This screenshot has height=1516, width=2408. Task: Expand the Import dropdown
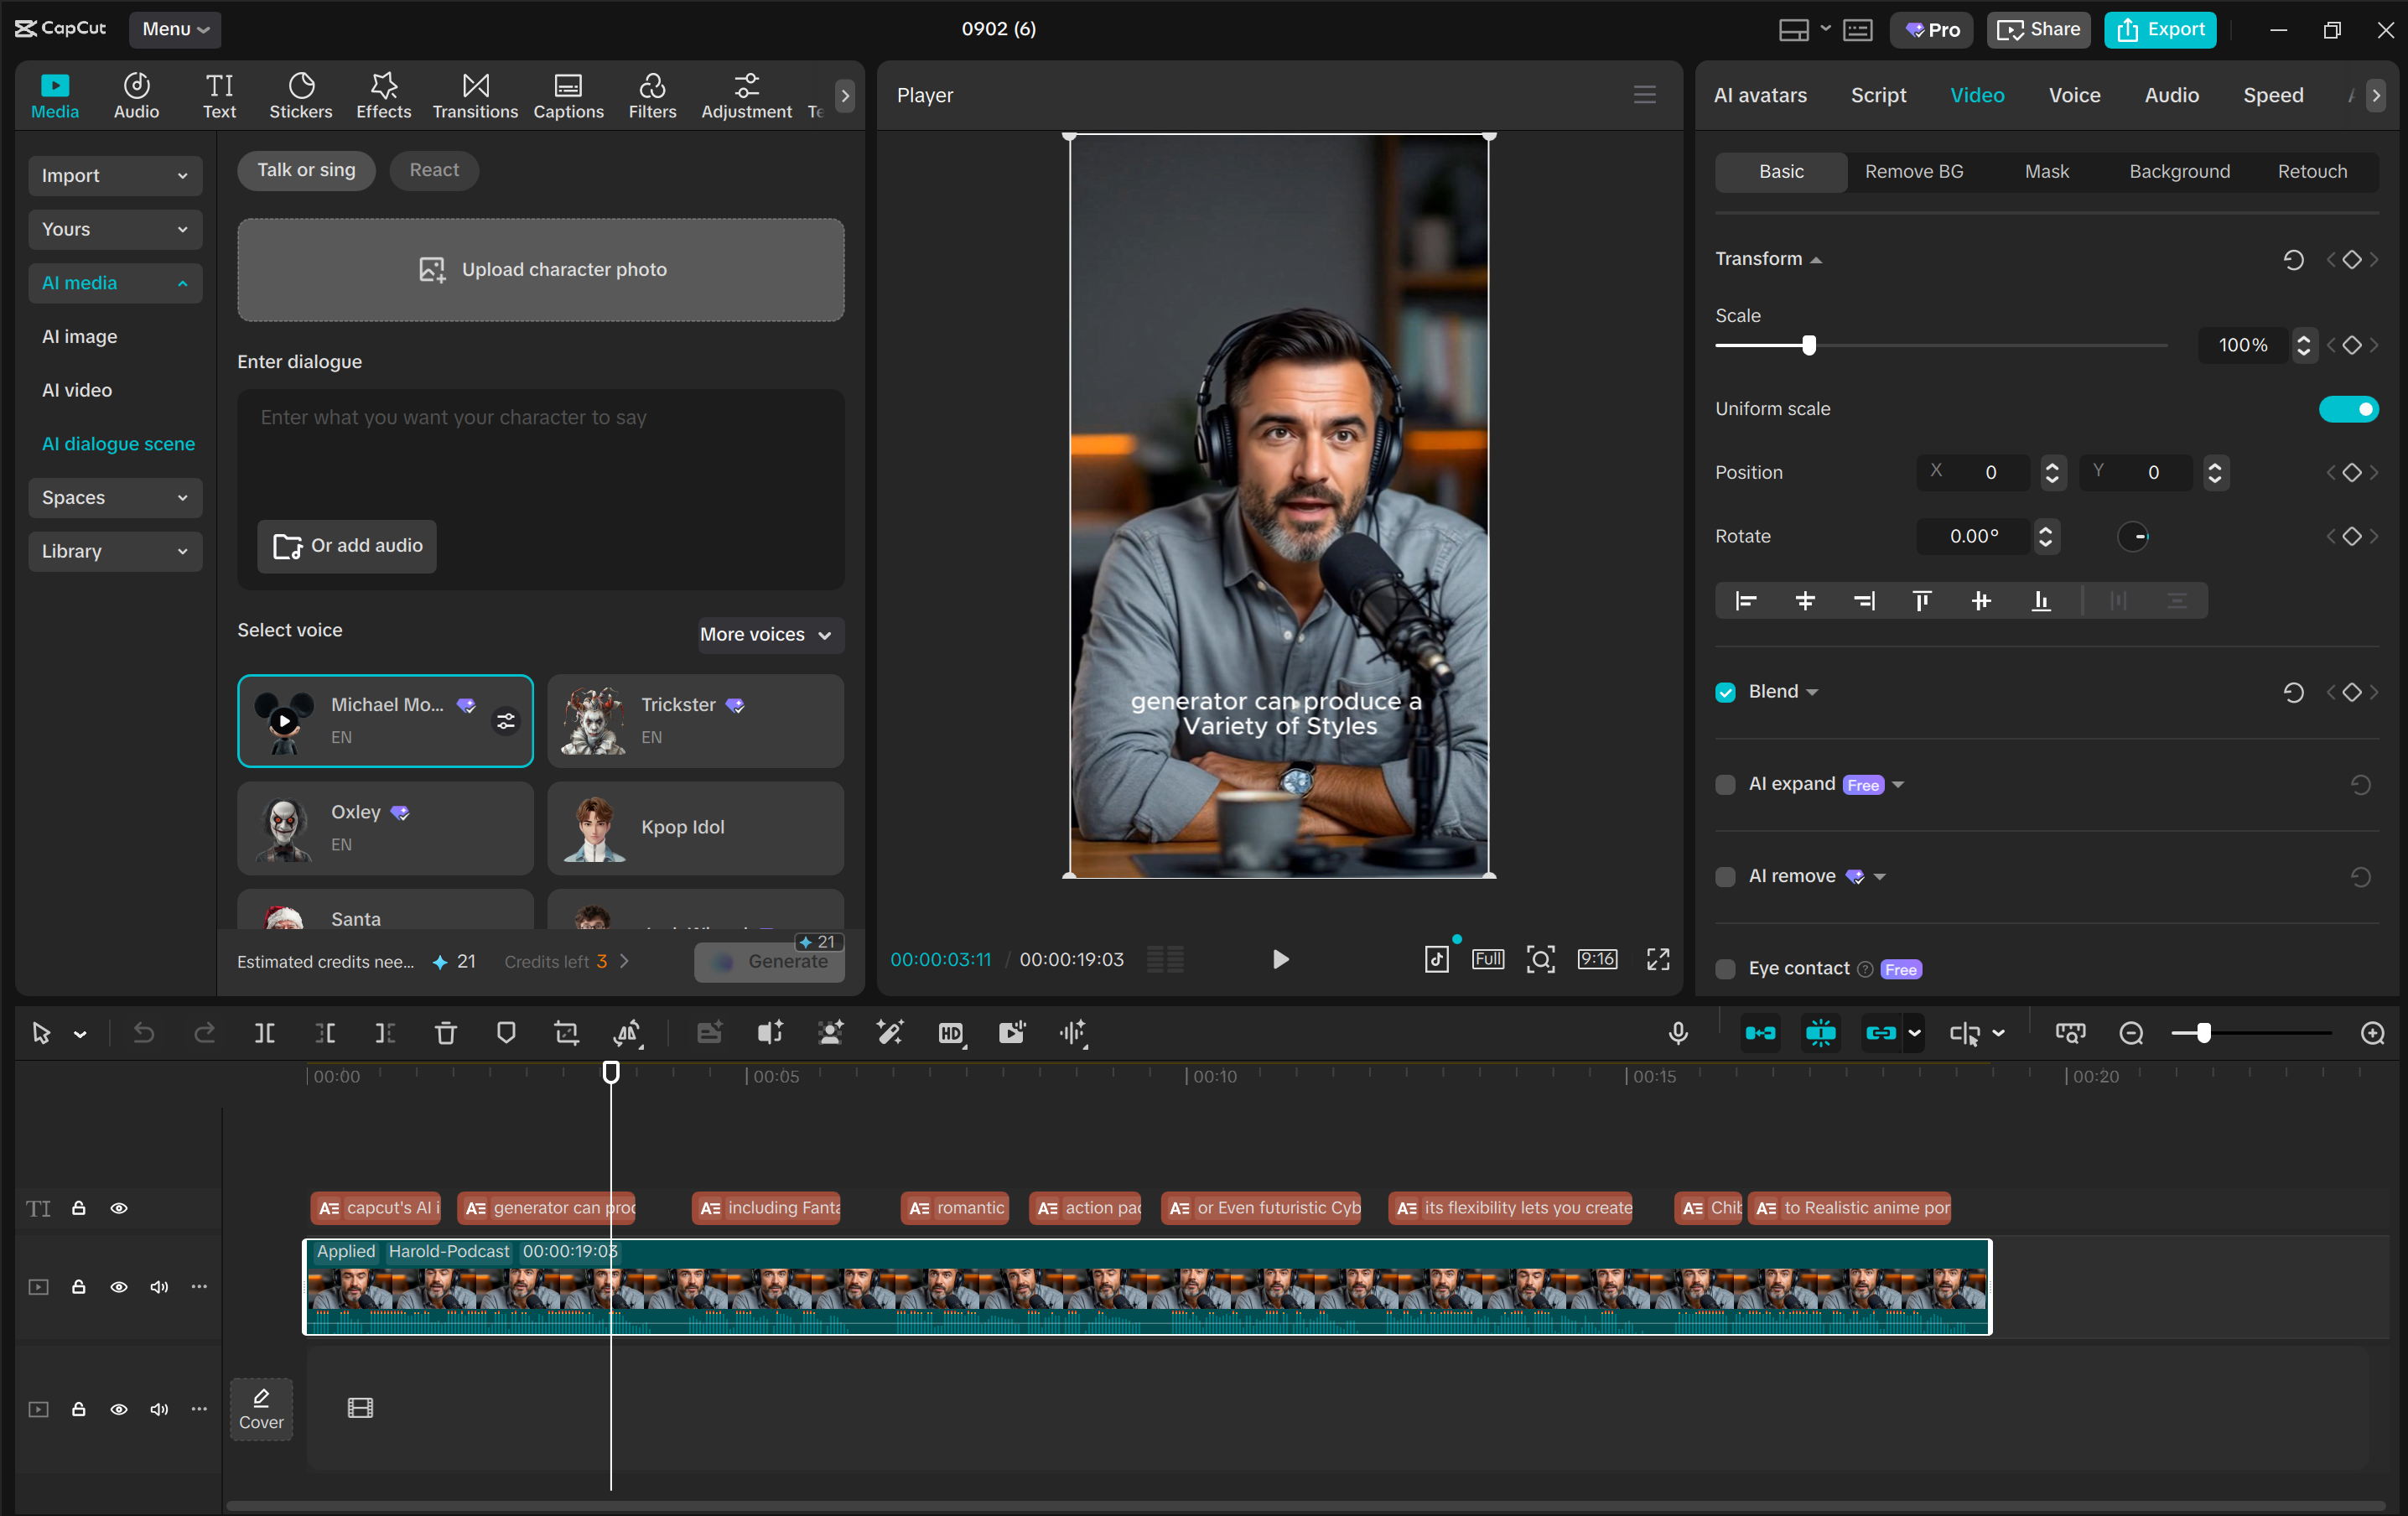tap(115, 176)
